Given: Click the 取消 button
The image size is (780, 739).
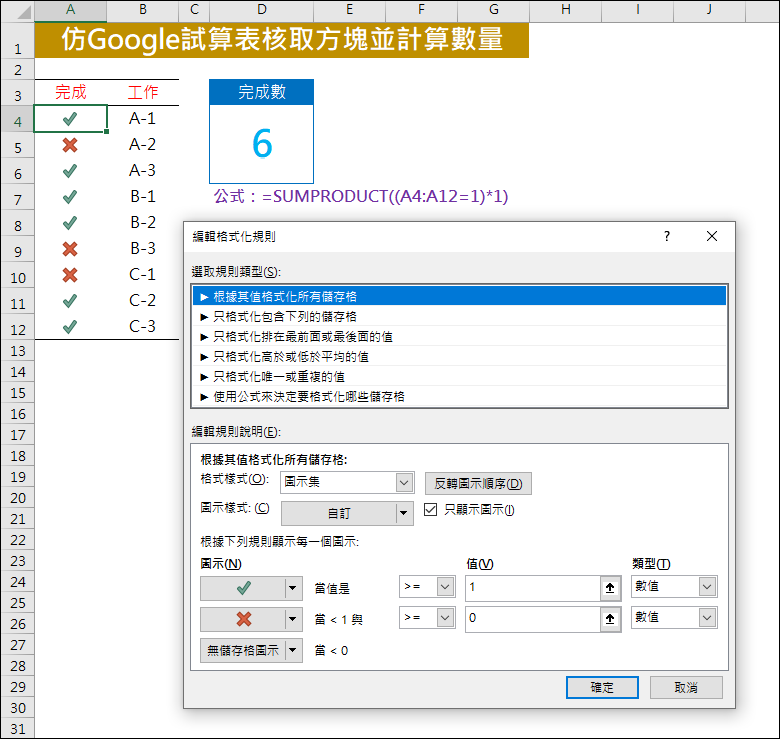Looking at the screenshot, I should pyautogui.click(x=686, y=687).
